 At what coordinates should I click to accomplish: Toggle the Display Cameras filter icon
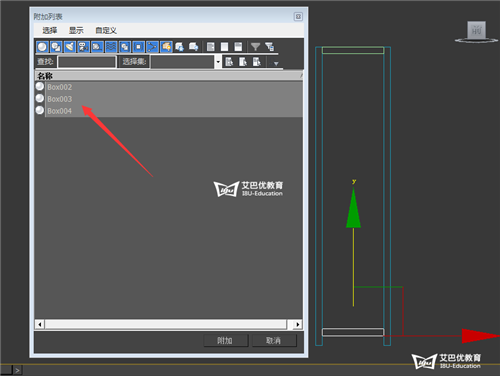[83, 47]
